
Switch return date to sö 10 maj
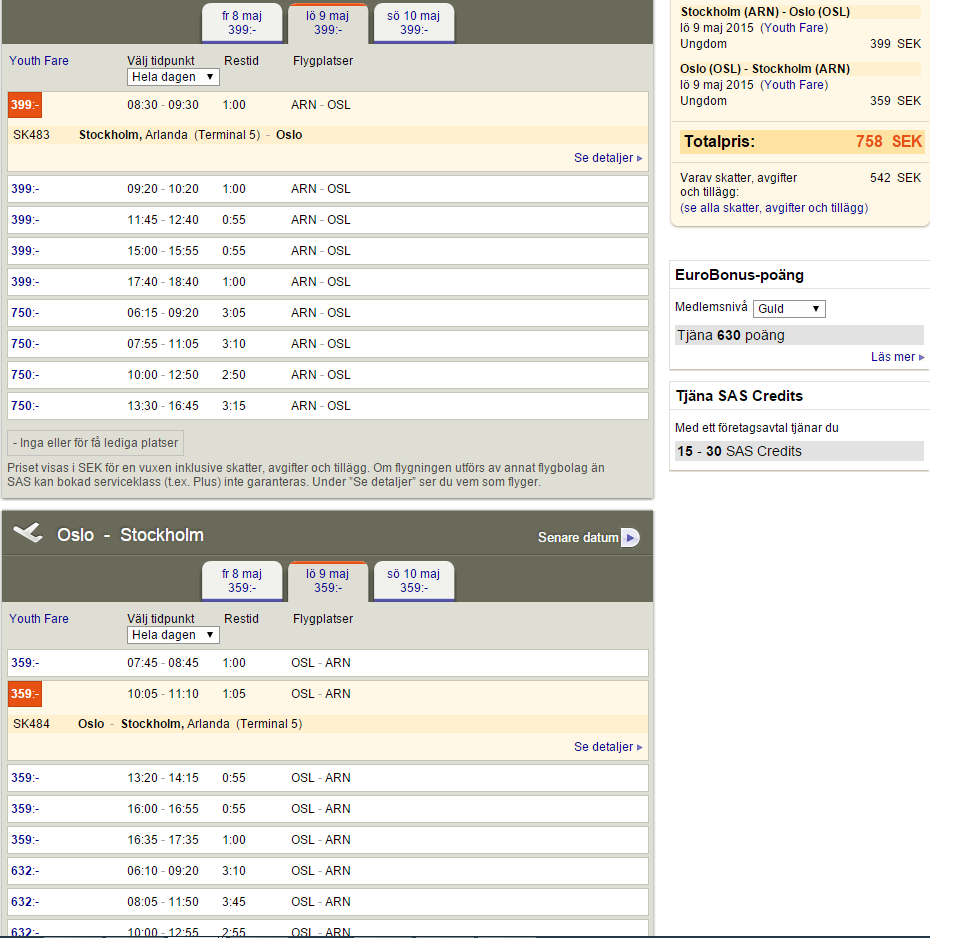pos(413,581)
